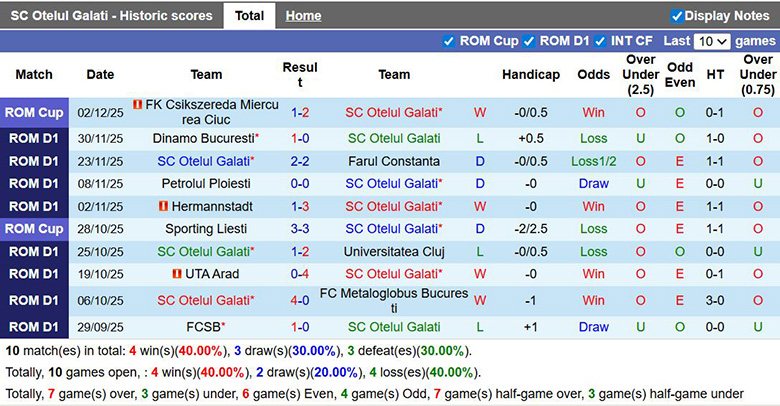
Task: Open the Farul Constanta team link
Action: (x=394, y=161)
